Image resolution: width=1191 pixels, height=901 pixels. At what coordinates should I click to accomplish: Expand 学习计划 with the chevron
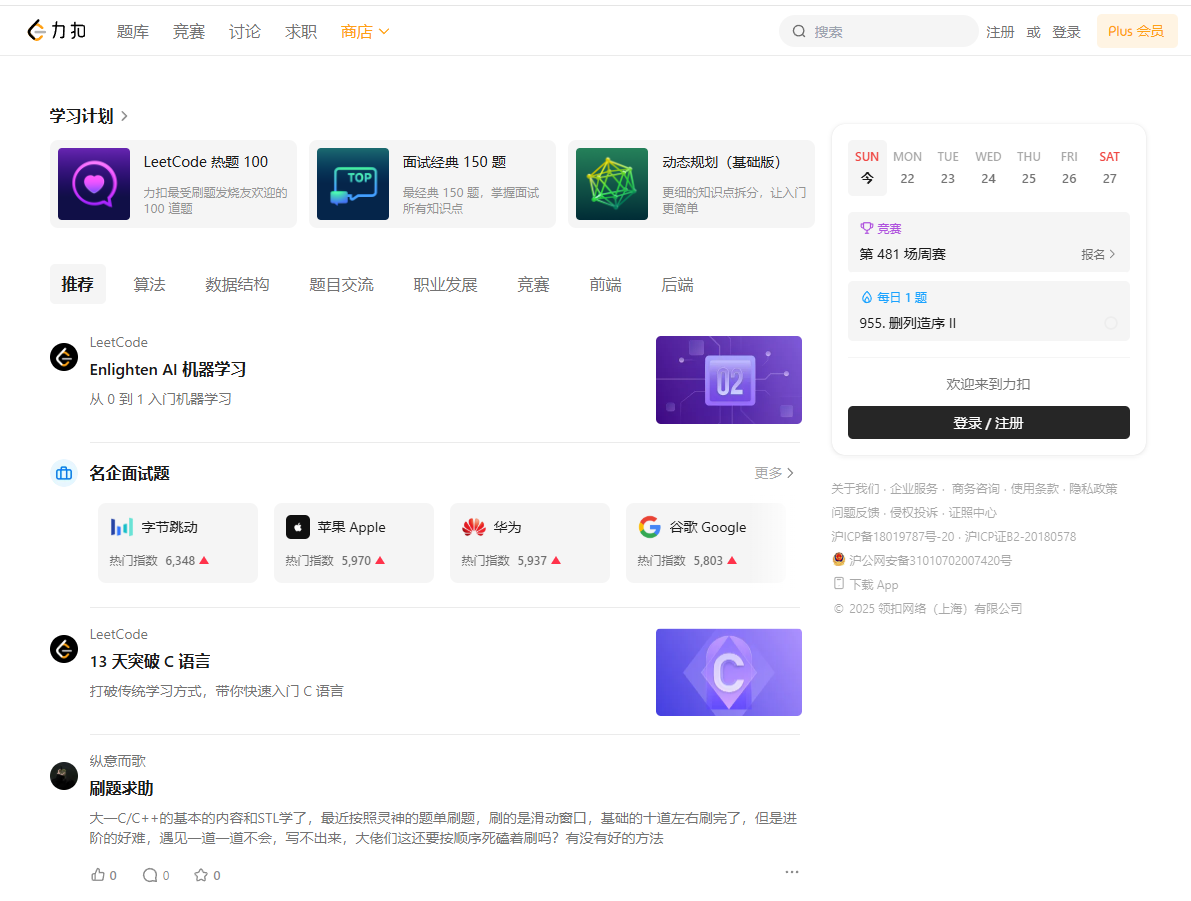[125, 116]
